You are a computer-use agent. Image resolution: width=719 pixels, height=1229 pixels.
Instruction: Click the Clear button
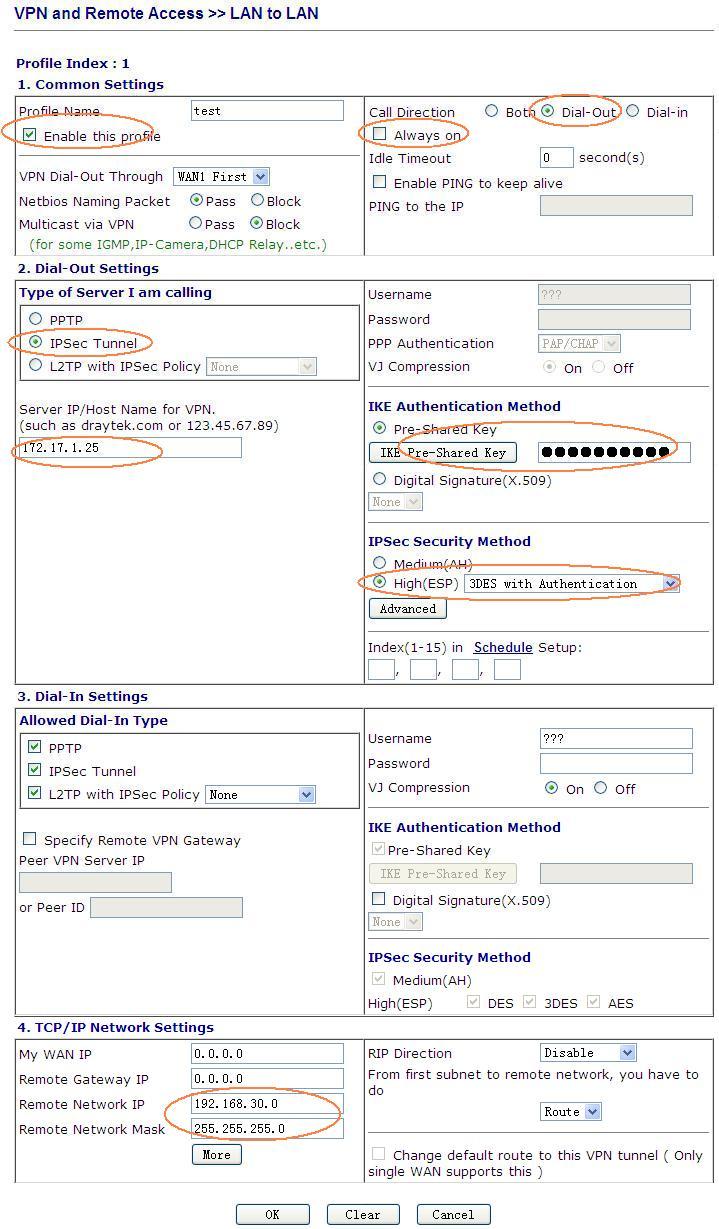(x=363, y=1214)
